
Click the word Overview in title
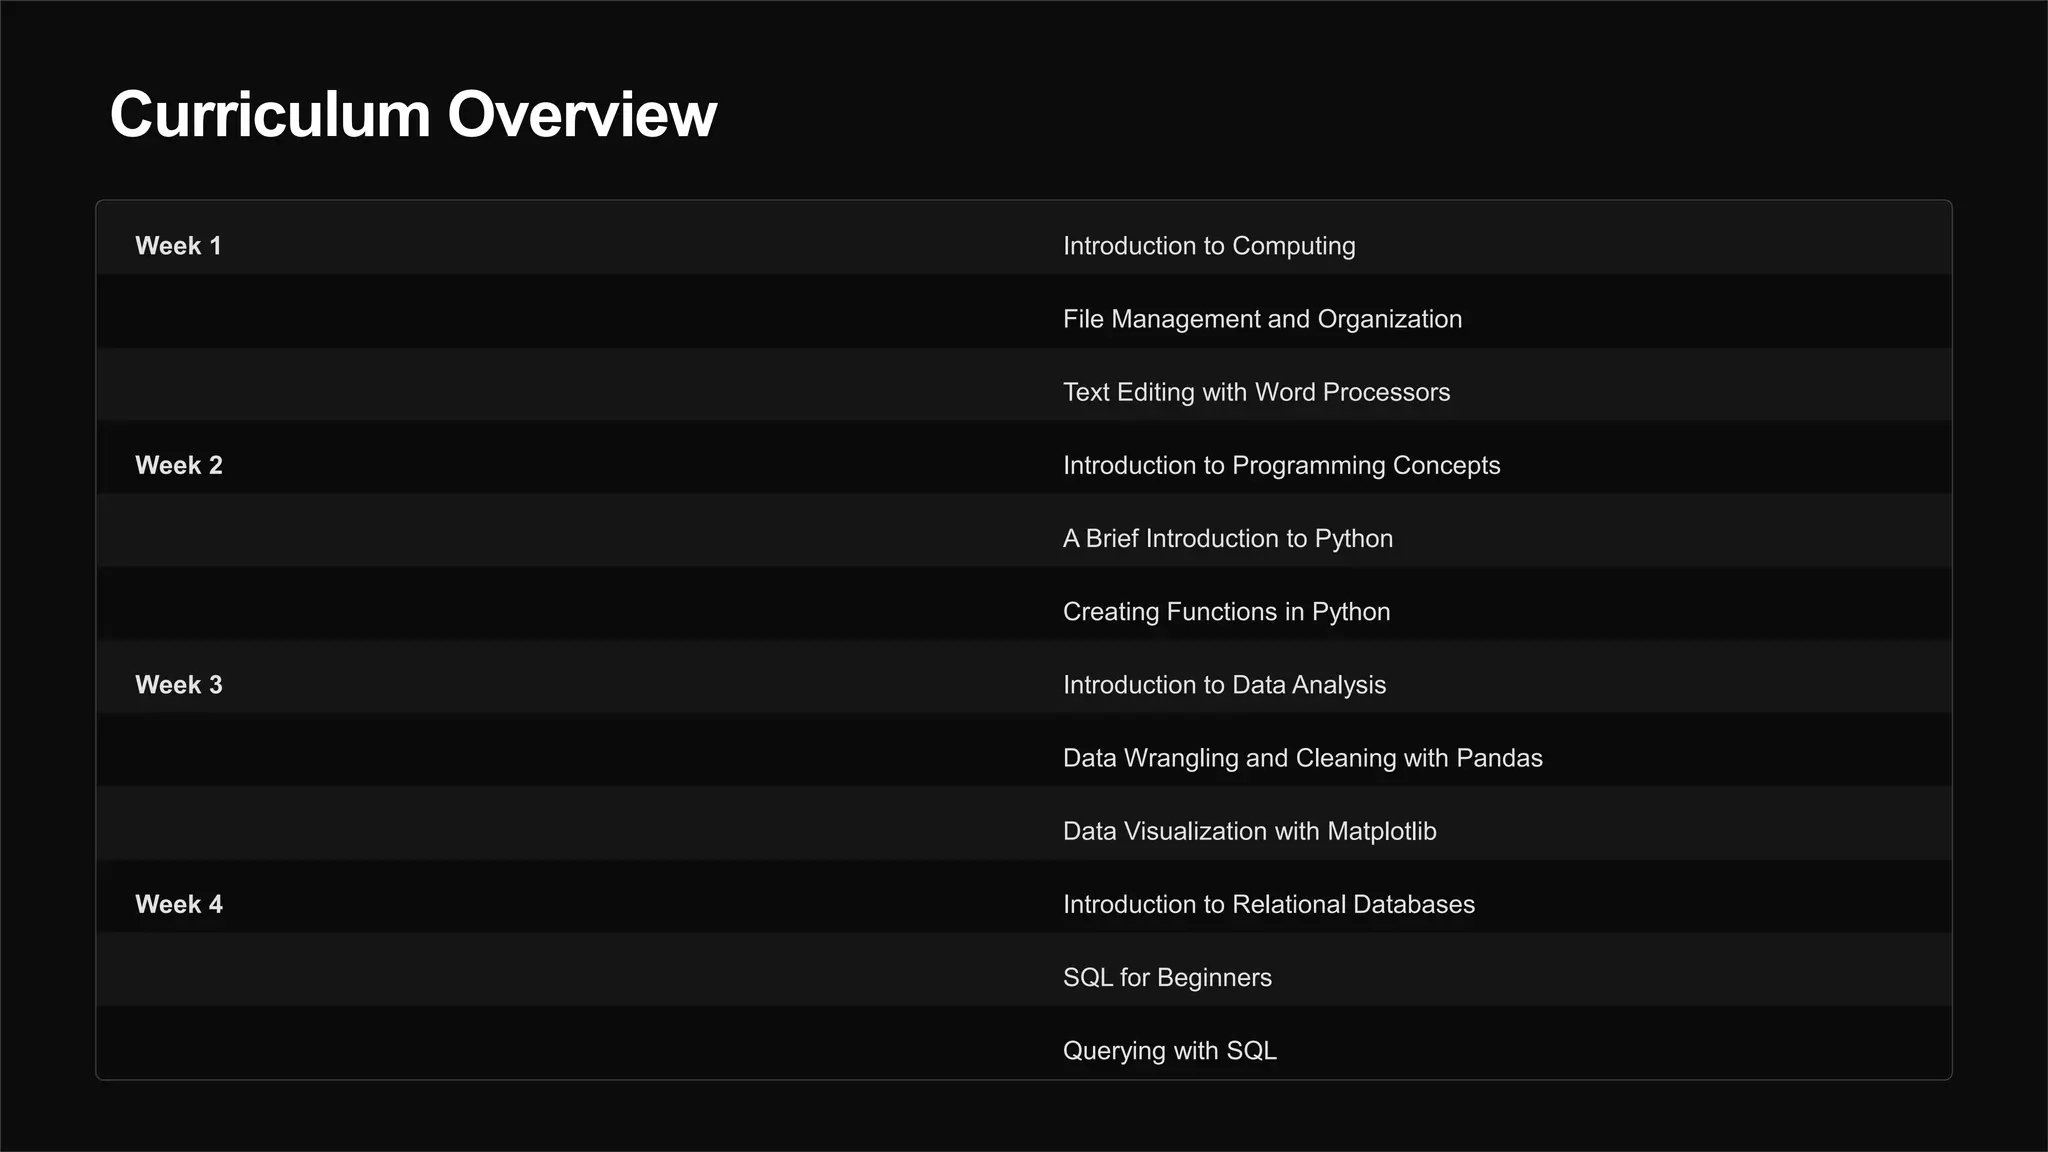click(x=581, y=114)
